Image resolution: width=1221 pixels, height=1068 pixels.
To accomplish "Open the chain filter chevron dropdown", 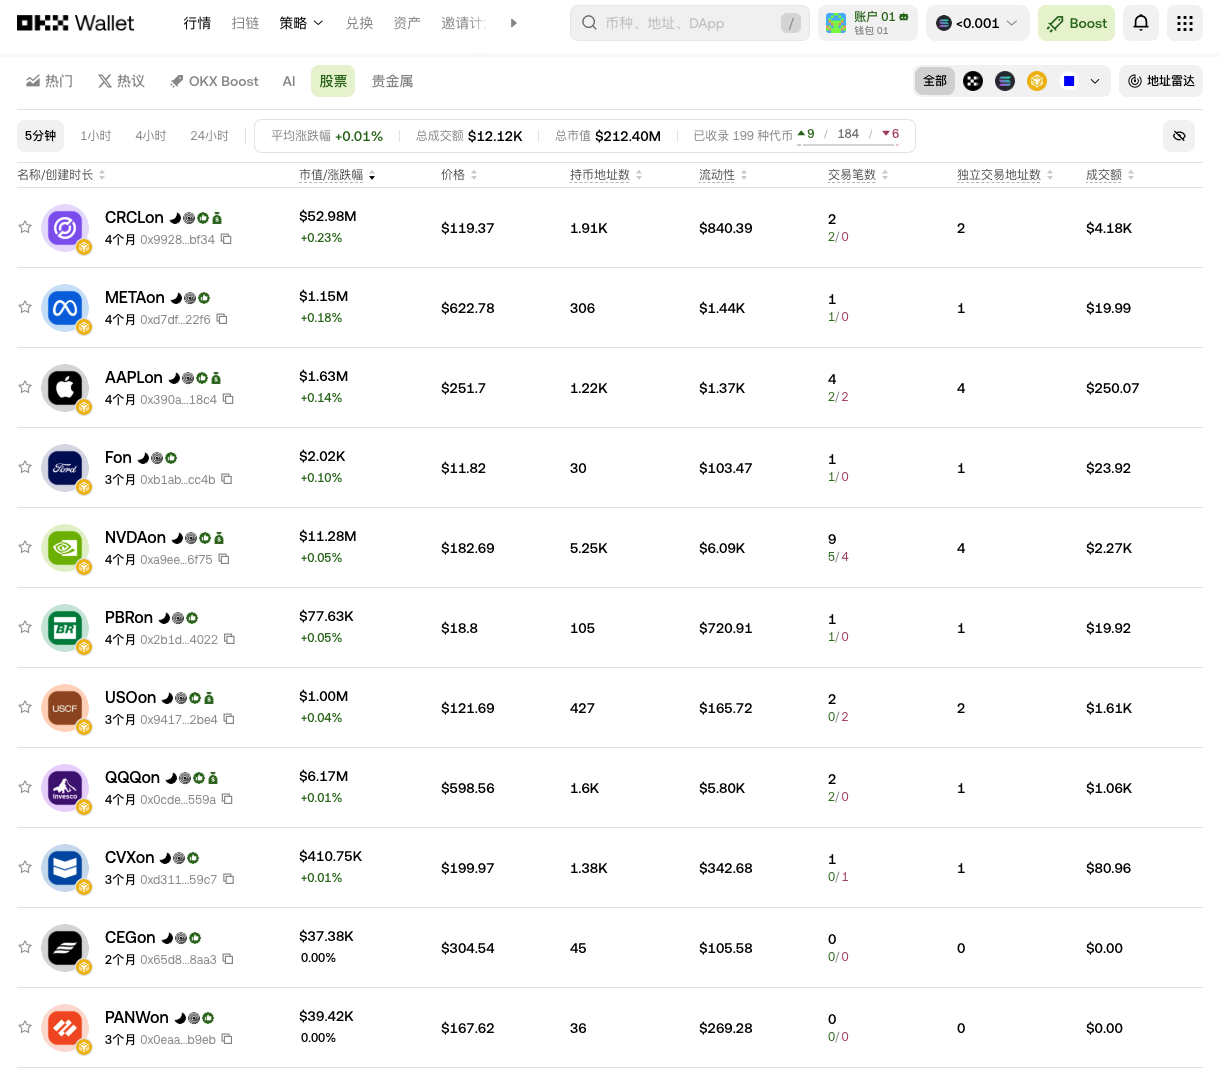I will pos(1094,81).
